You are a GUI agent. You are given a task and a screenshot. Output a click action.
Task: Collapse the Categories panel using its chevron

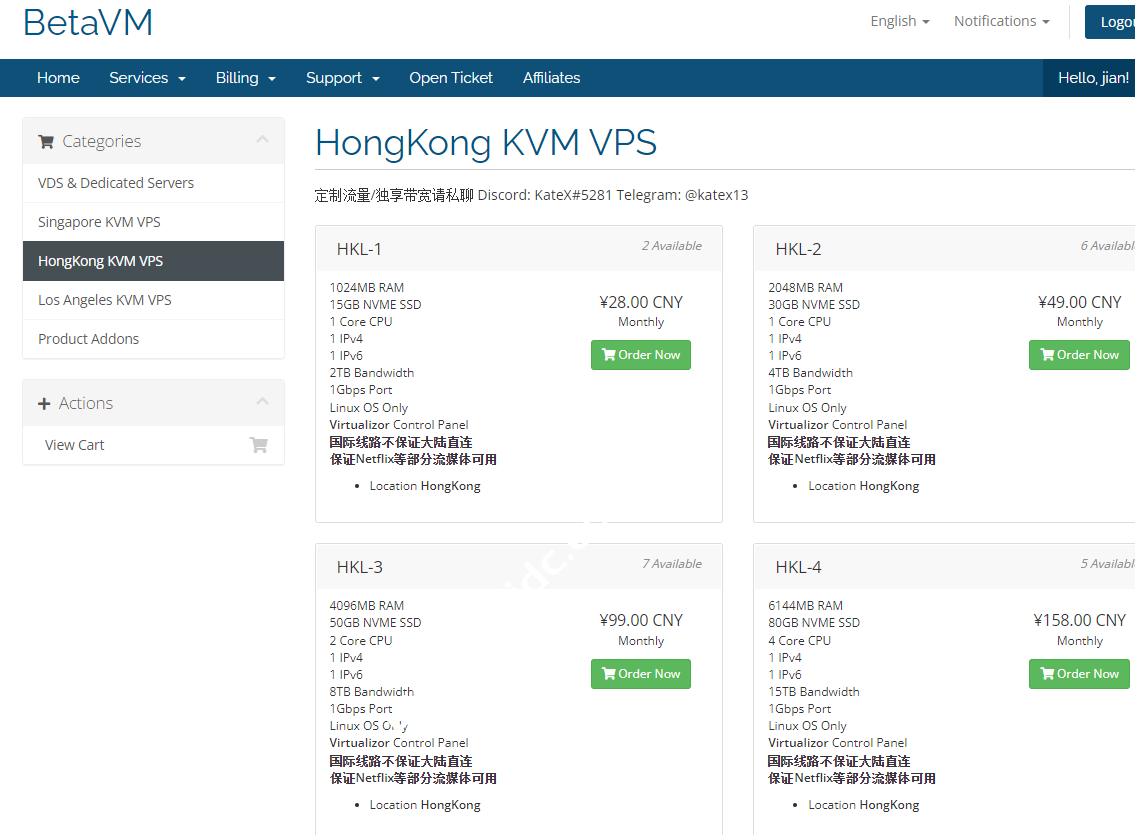[263, 139]
